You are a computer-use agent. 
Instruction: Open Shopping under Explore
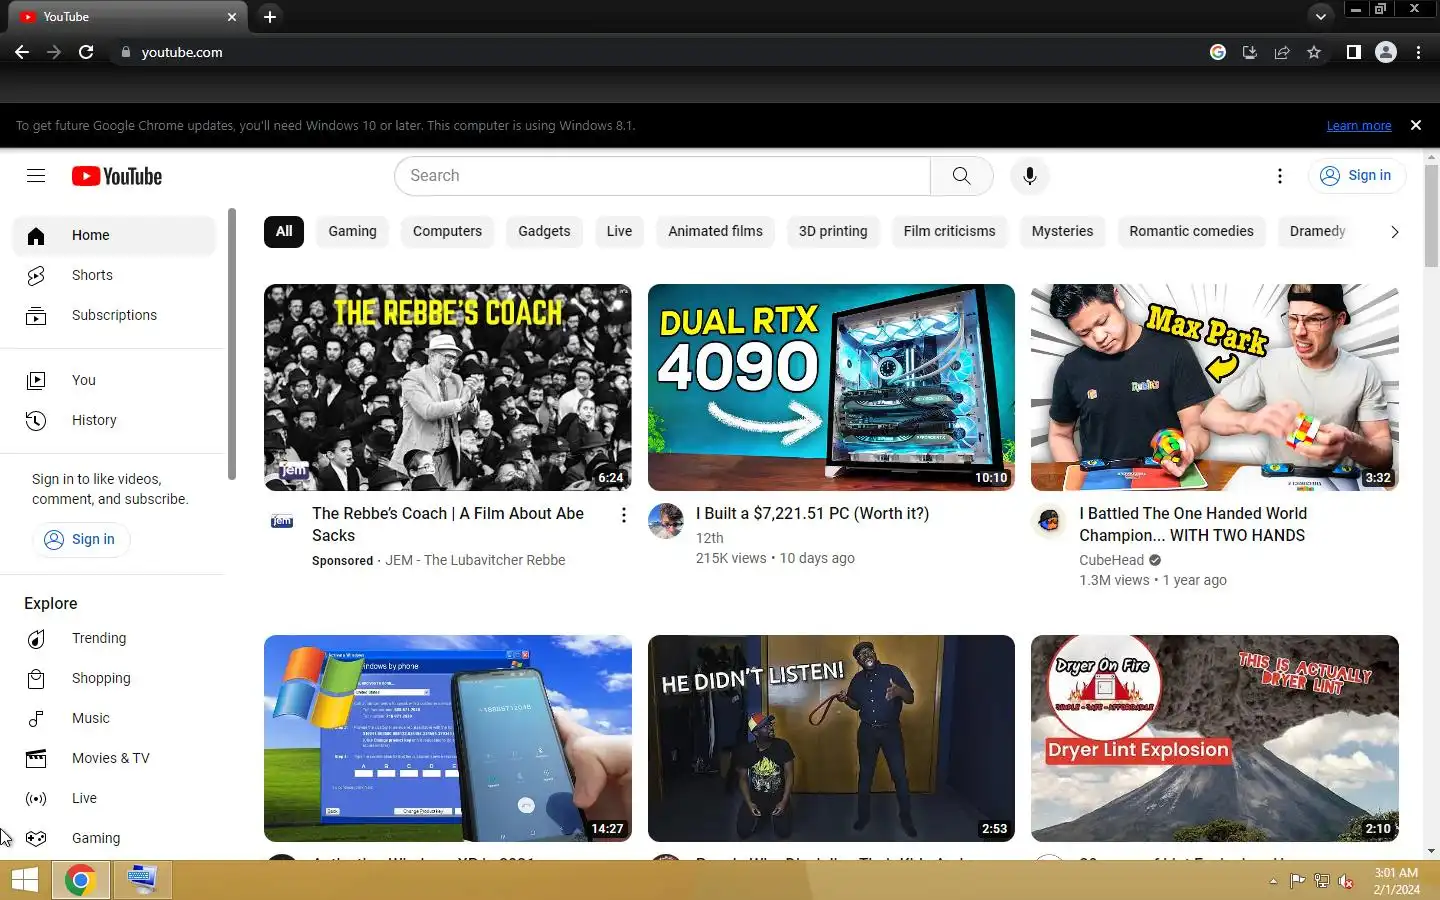[x=114, y=678]
